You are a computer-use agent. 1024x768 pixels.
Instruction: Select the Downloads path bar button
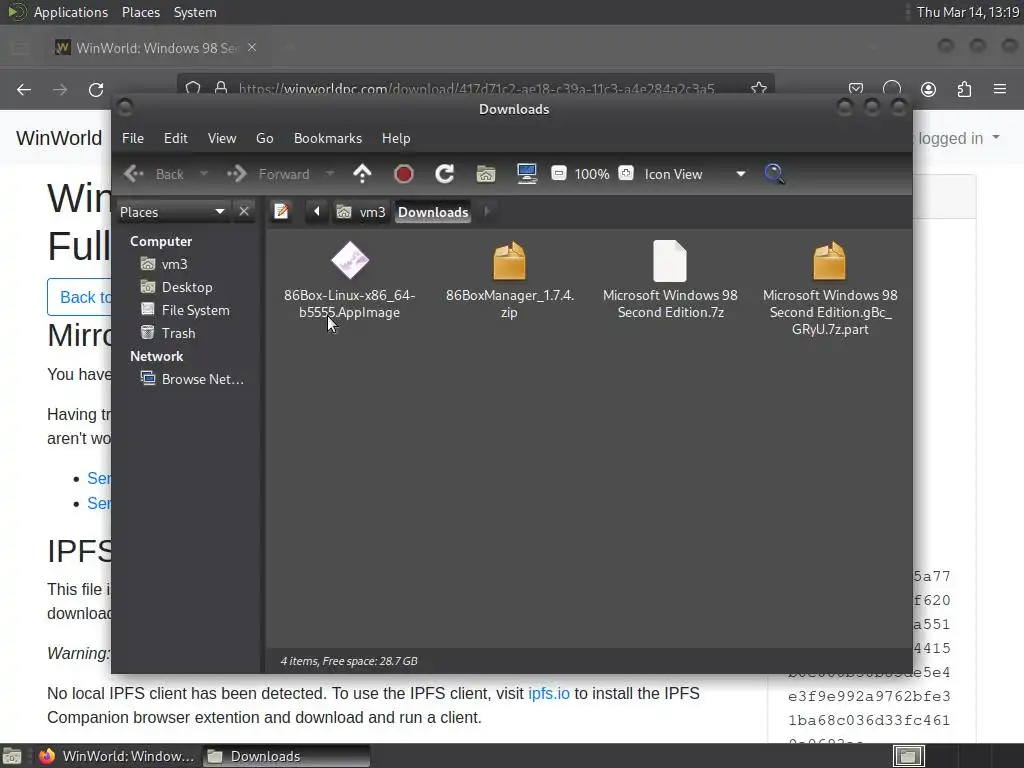(x=433, y=212)
